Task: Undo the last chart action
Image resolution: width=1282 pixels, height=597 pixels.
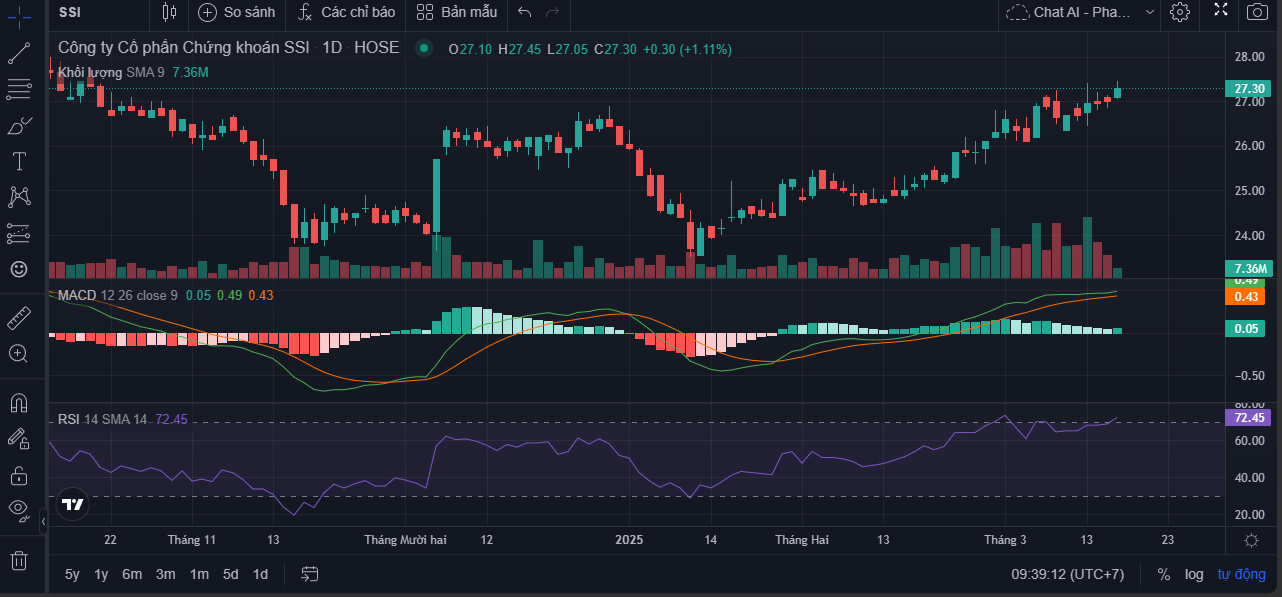Action: (x=525, y=12)
